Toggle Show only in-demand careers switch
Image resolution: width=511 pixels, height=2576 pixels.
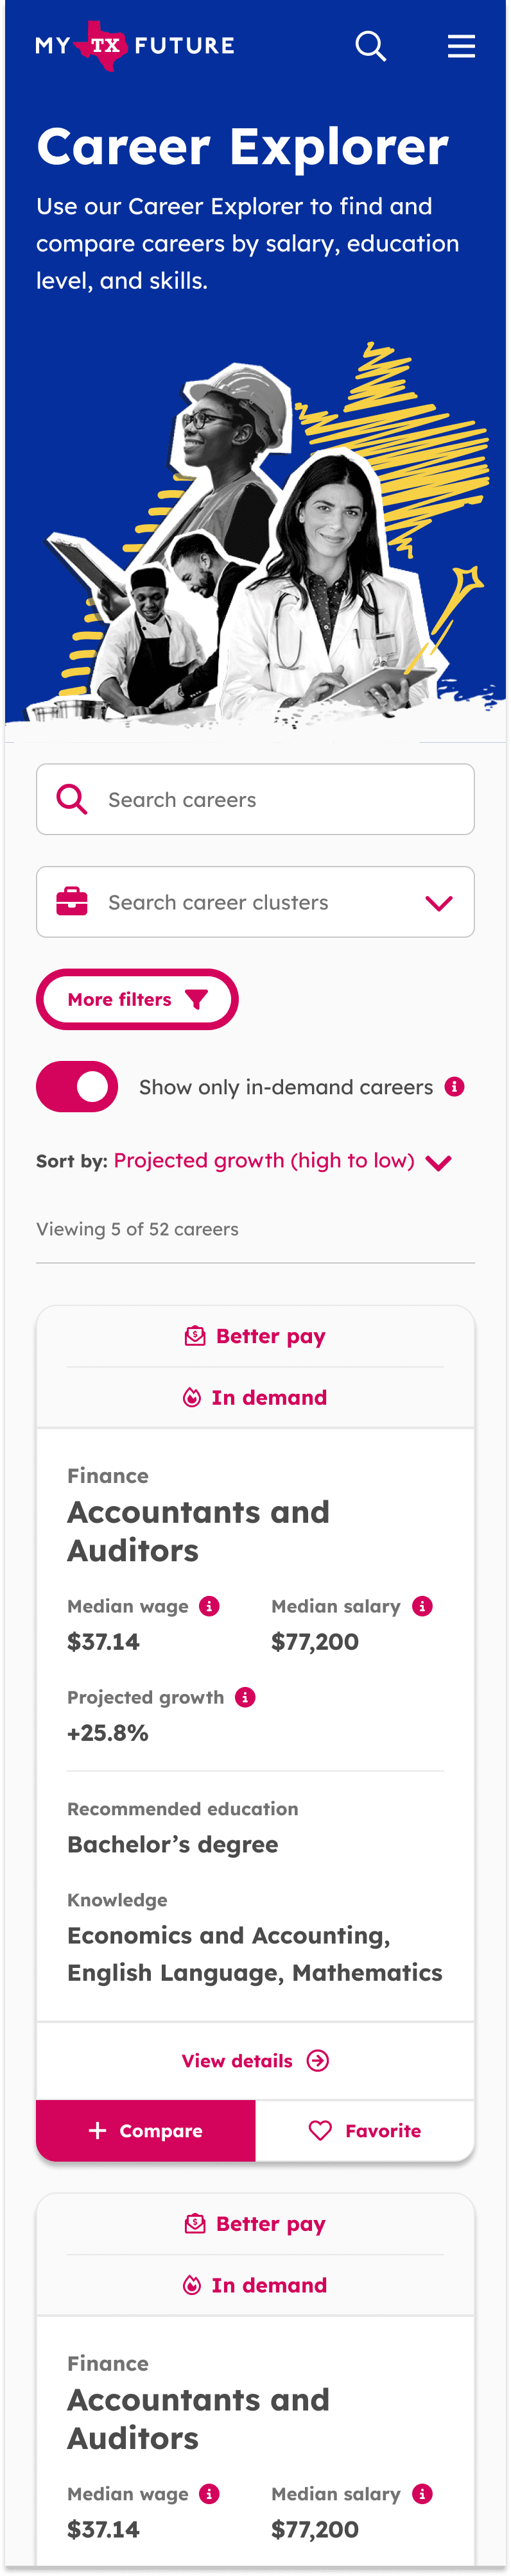(x=77, y=1087)
